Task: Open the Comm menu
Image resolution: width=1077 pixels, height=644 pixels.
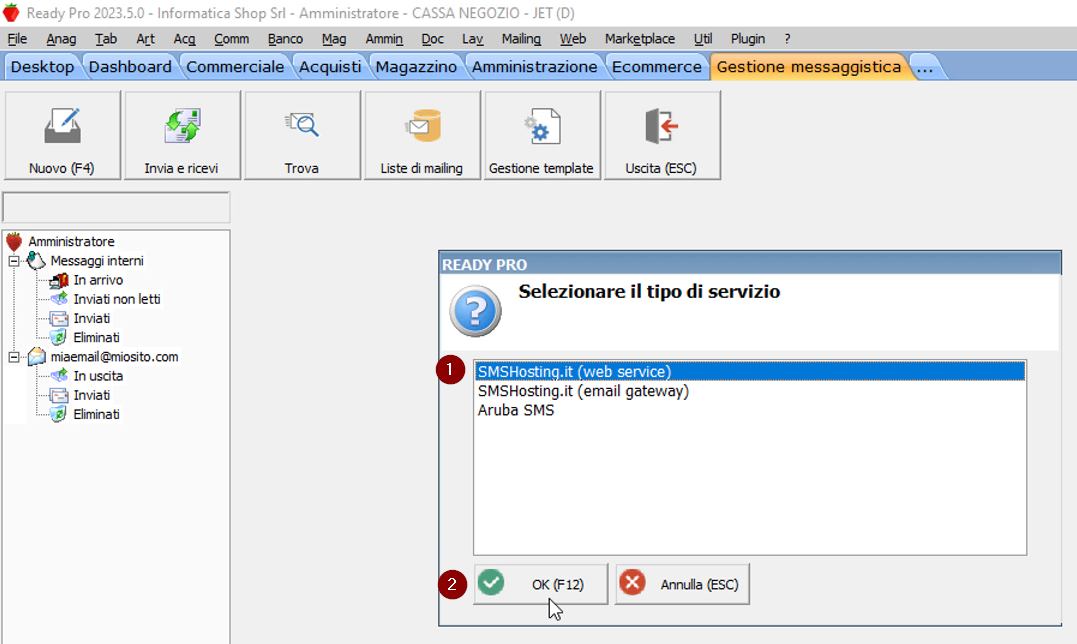Action: pos(231,39)
